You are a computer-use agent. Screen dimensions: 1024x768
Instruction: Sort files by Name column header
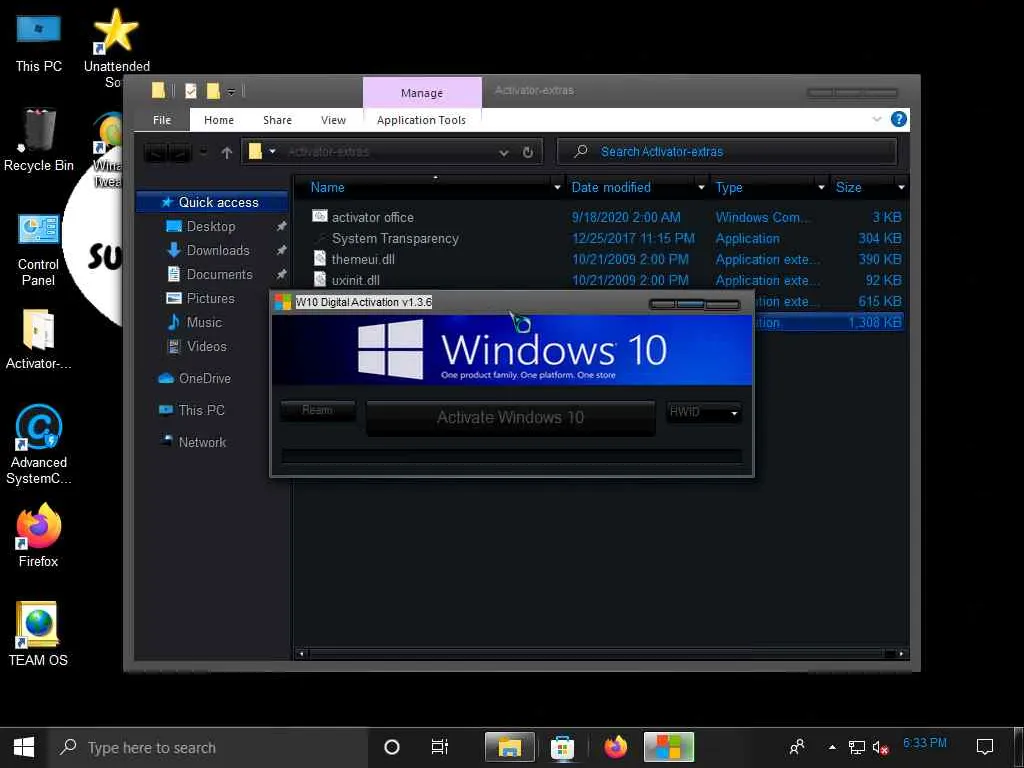pos(327,187)
